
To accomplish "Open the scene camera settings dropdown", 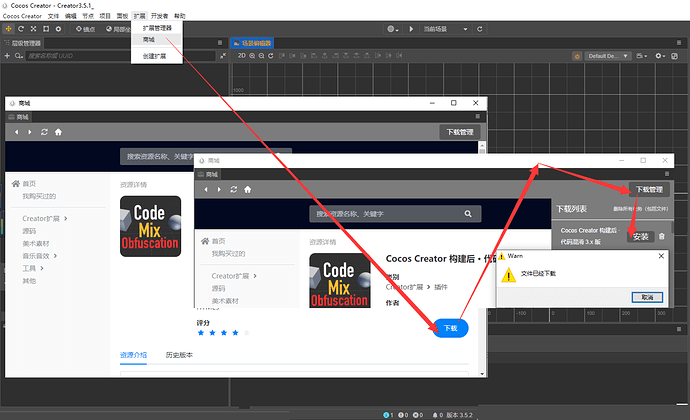I will pyautogui.click(x=642, y=56).
